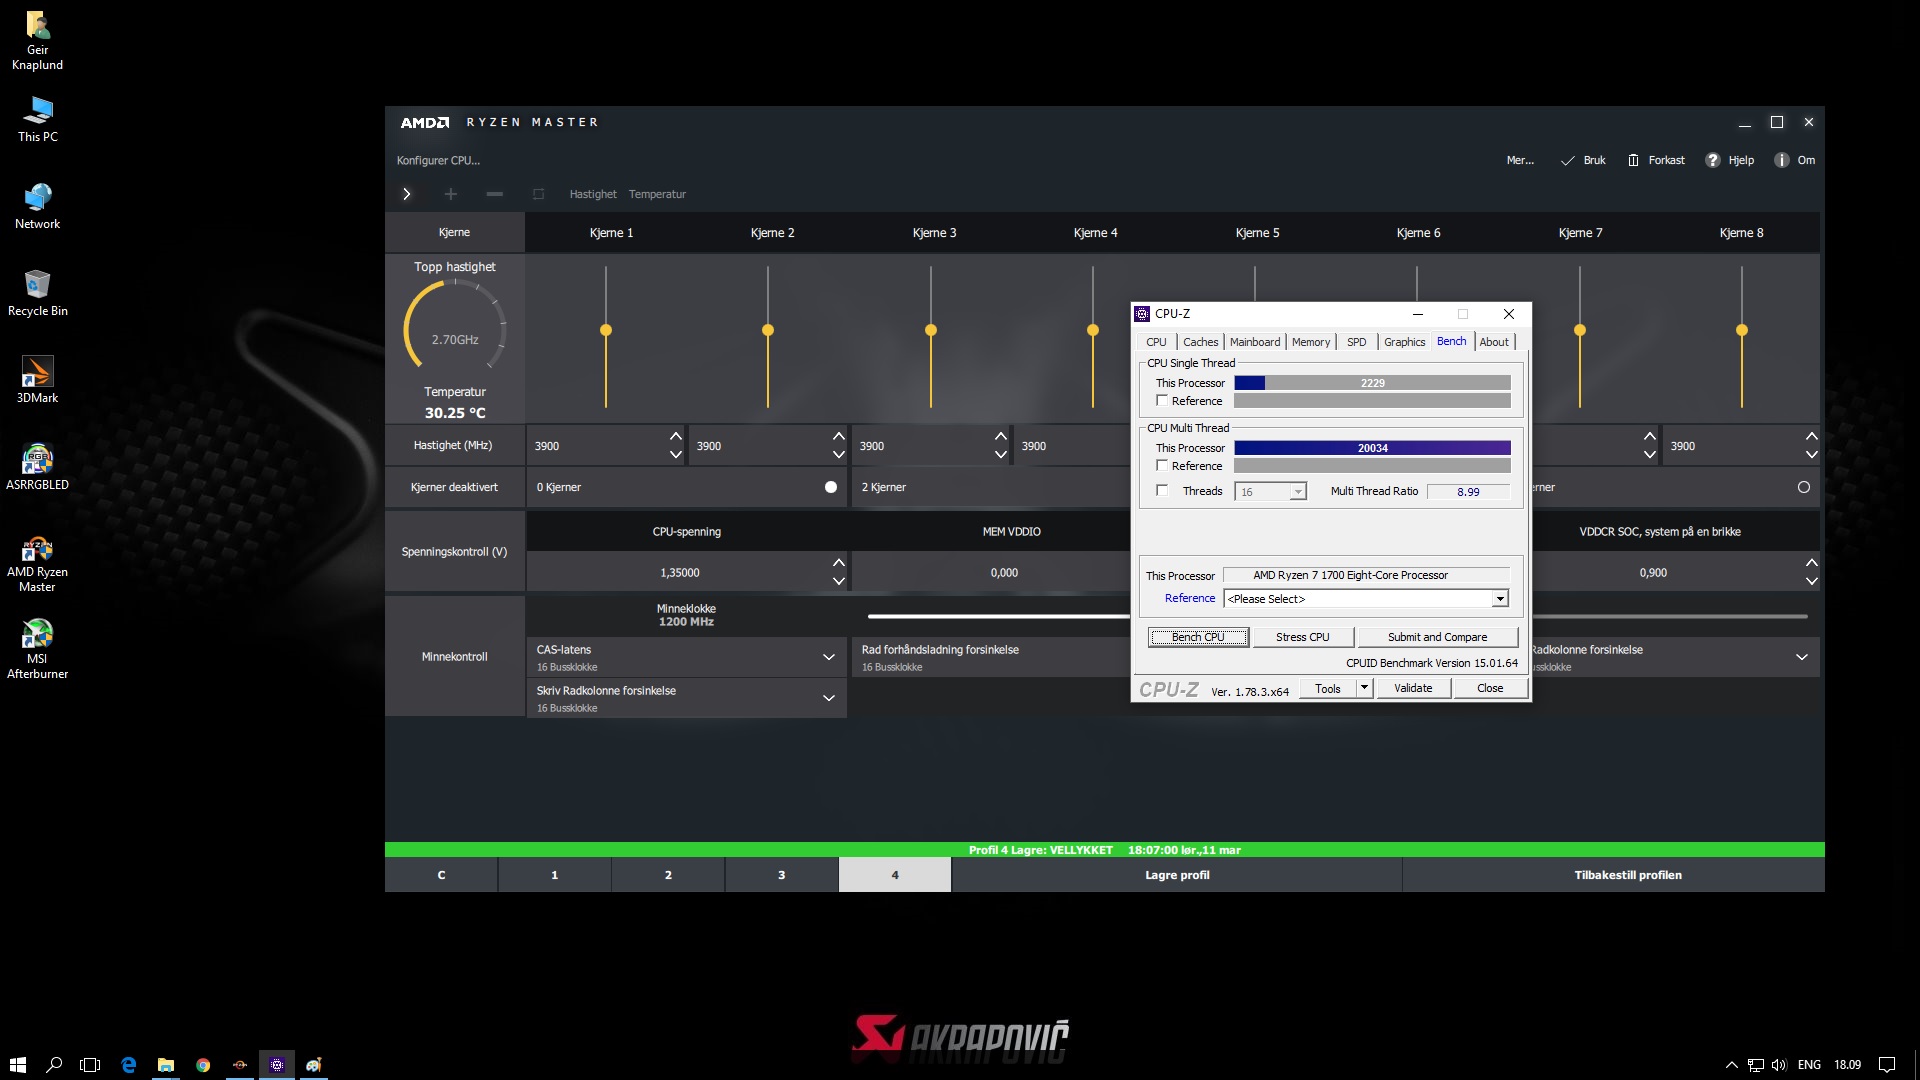Click the minus icon in Ryzen Master toolbar
The height and width of the screenshot is (1080, 1920).
coord(494,194)
